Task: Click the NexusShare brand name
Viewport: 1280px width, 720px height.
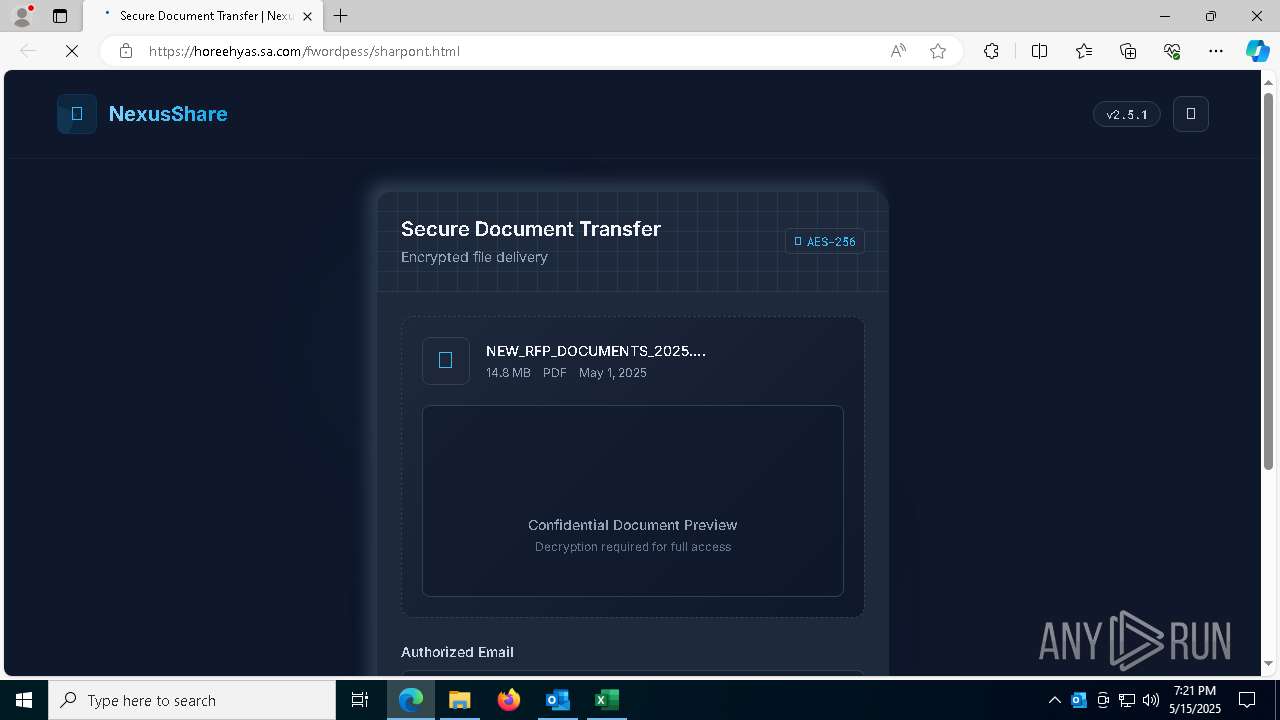Action: 168,114
